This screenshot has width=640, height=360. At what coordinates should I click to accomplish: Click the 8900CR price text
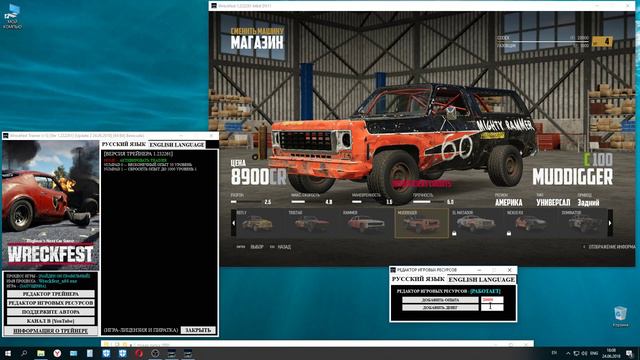tap(258, 177)
